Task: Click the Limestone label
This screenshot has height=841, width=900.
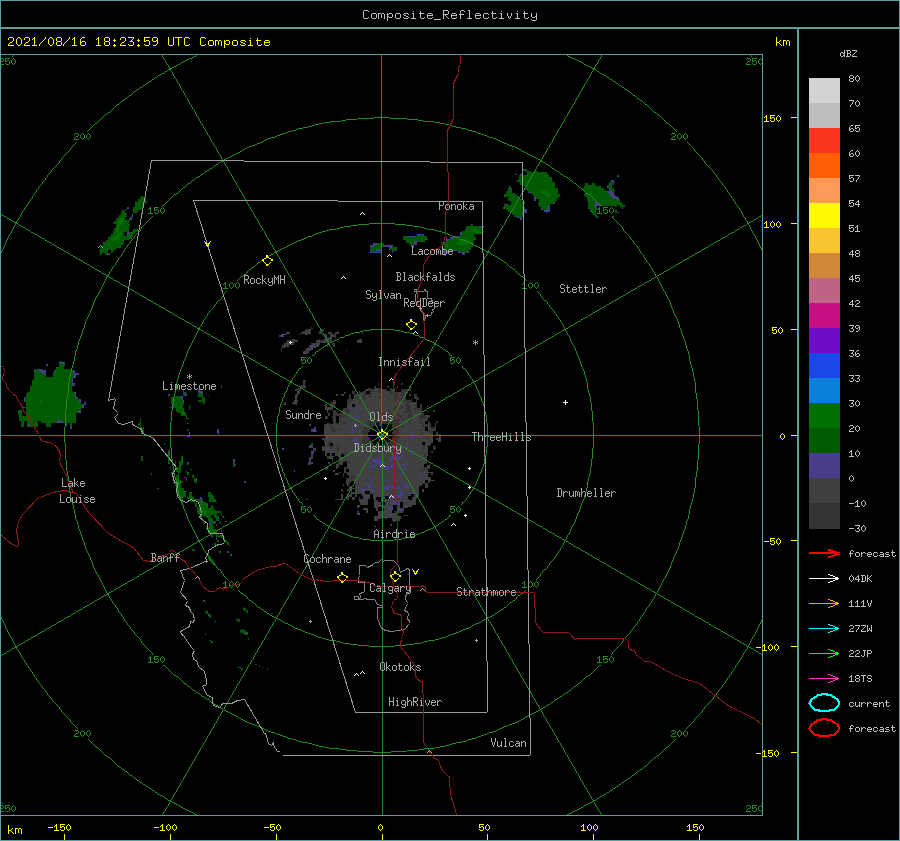Action: point(189,386)
